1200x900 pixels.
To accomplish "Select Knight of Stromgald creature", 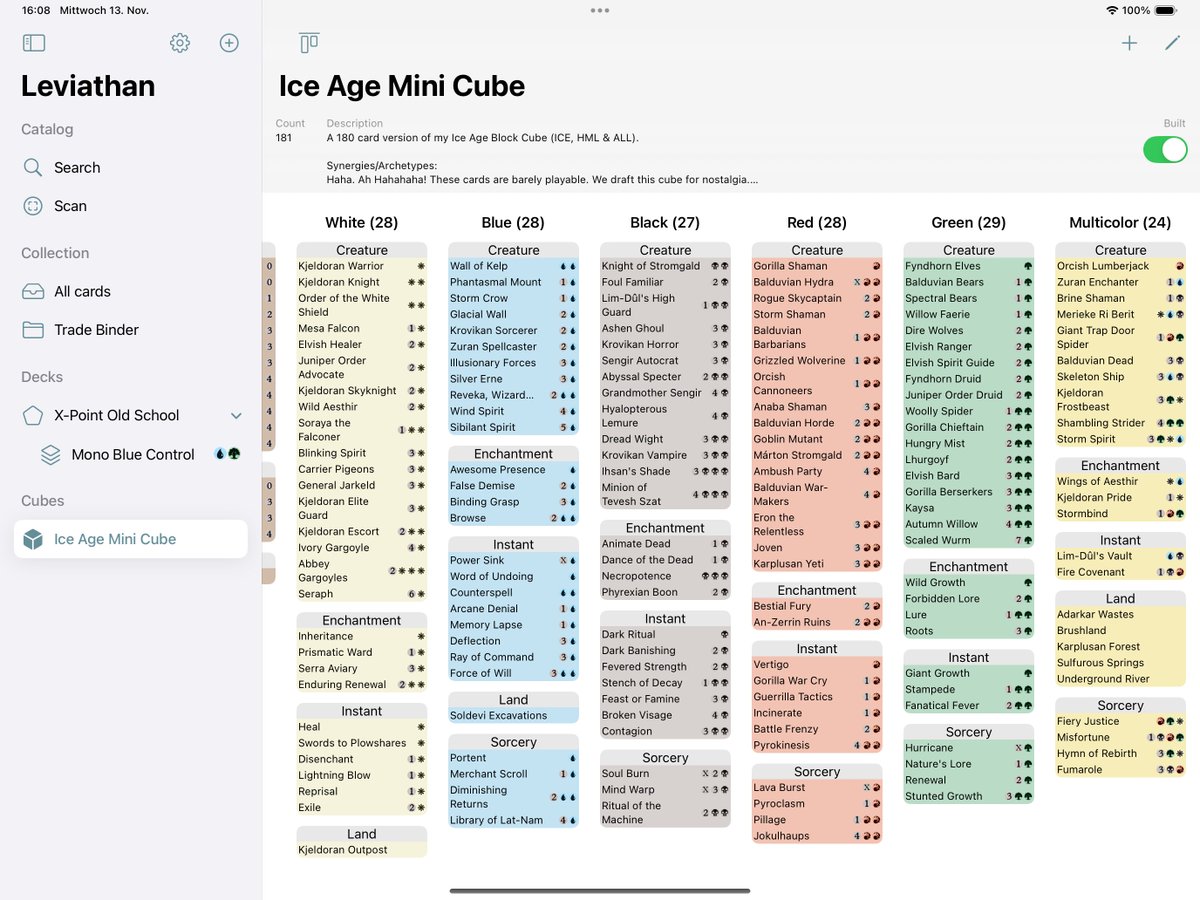I will [x=665, y=266].
